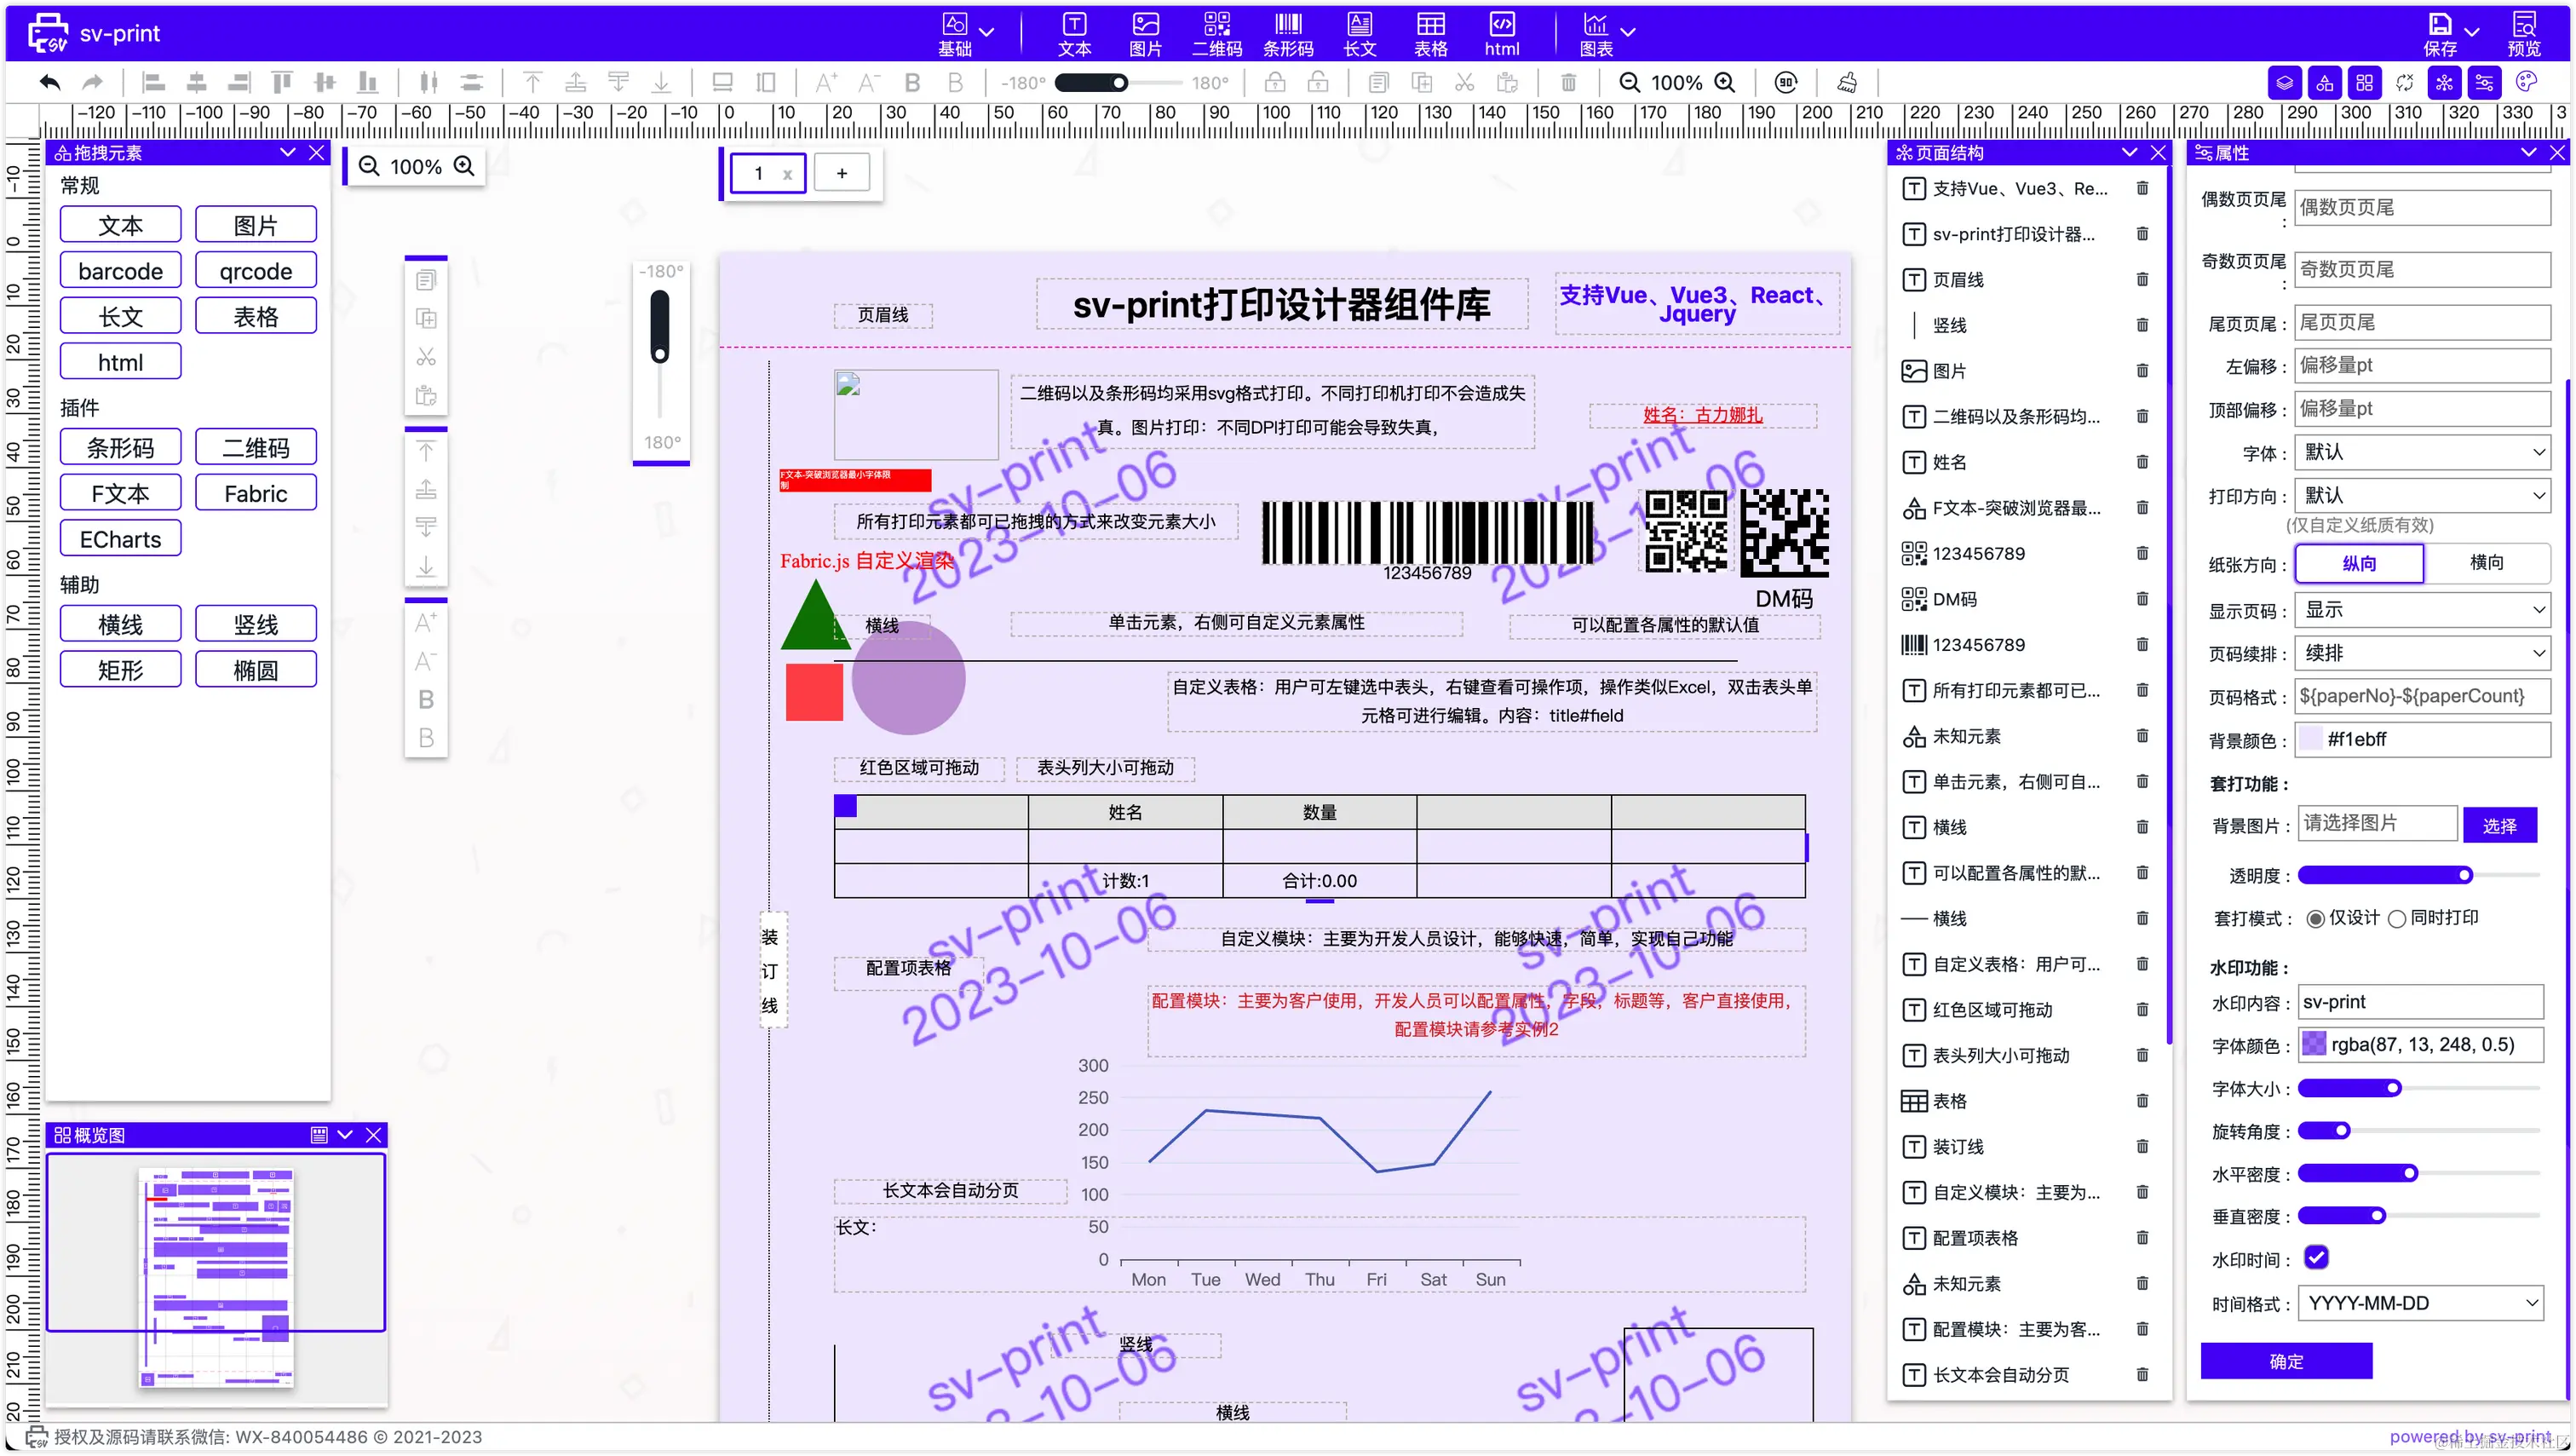This screenshot has height=1456, width=2576.
Task: Switch paper orientation to the 横向 tab
Action: tap(2486, 562)
